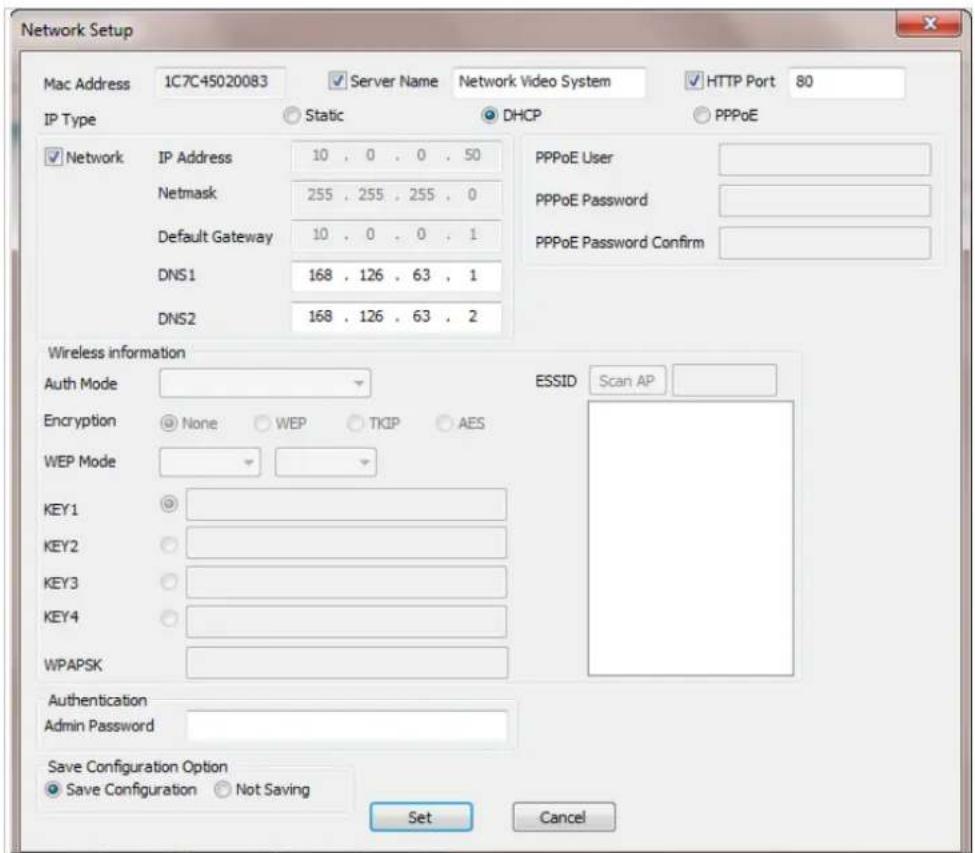
Task: Click the KEY2 text field
Action: 346,543
